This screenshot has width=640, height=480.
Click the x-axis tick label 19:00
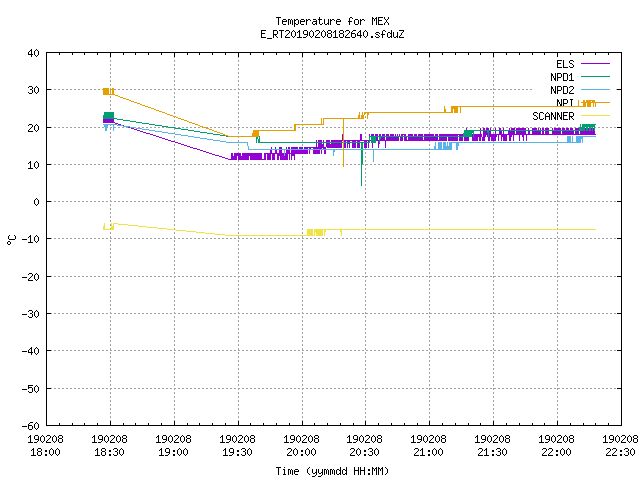click(173, 452)
